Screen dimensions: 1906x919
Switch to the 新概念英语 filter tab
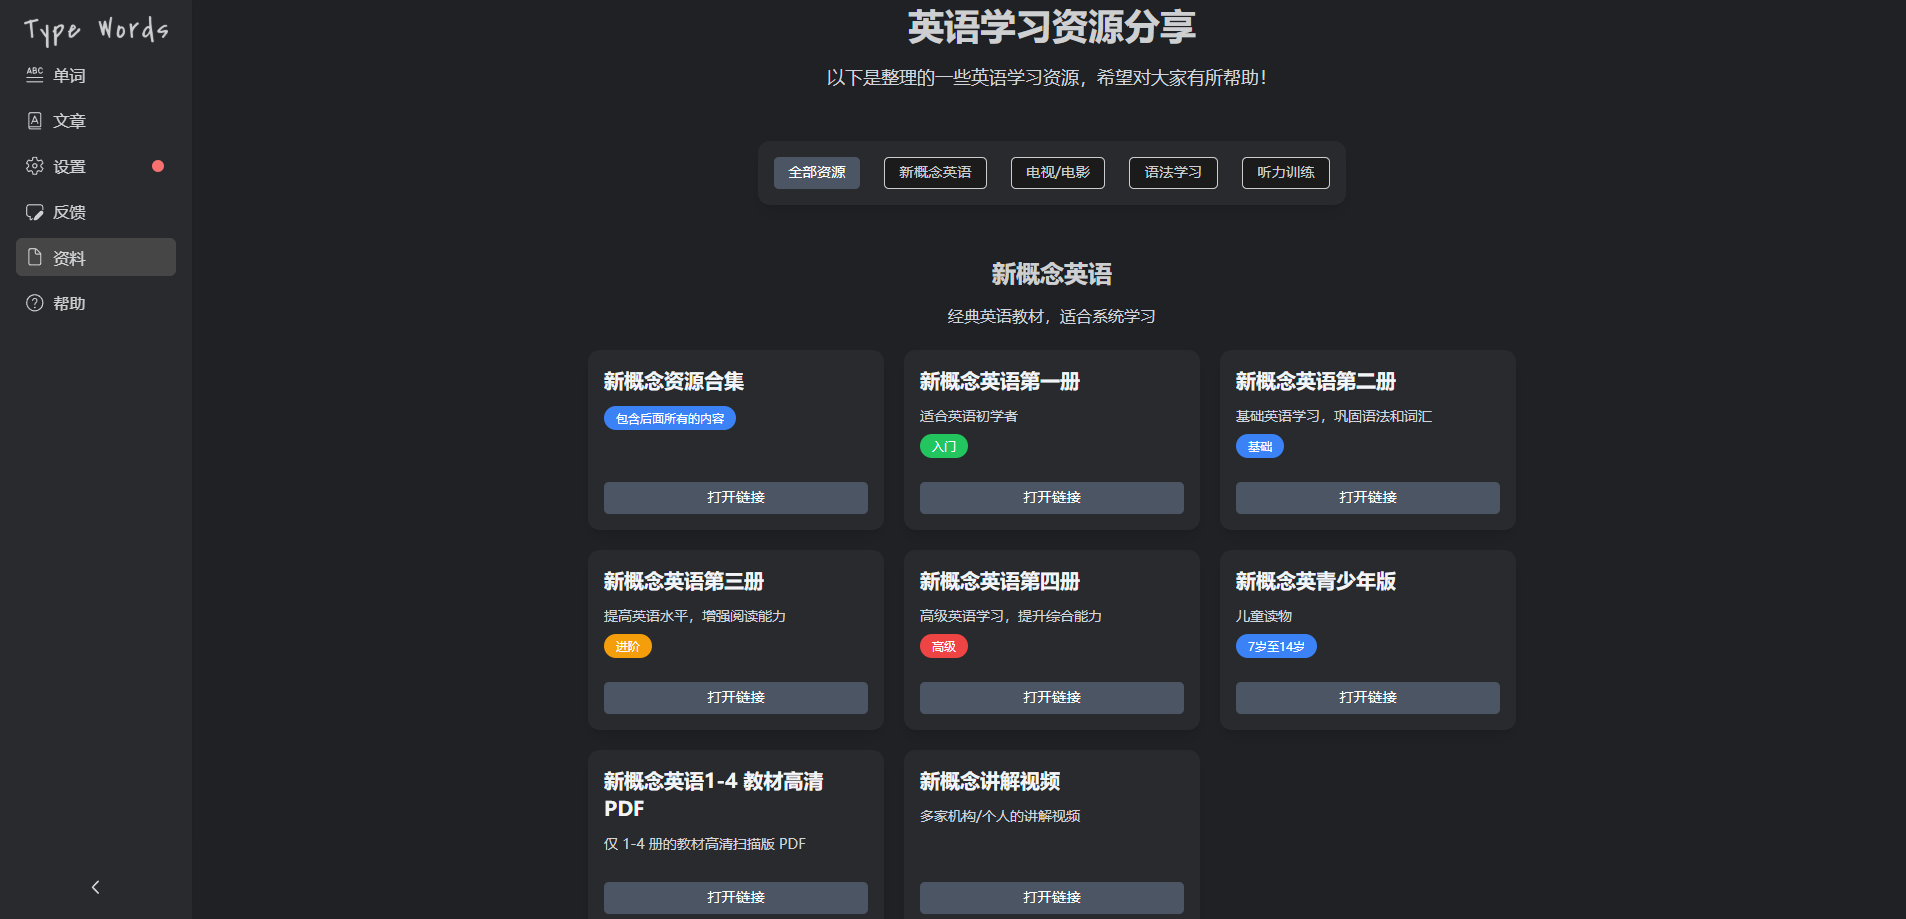[934, 173]
